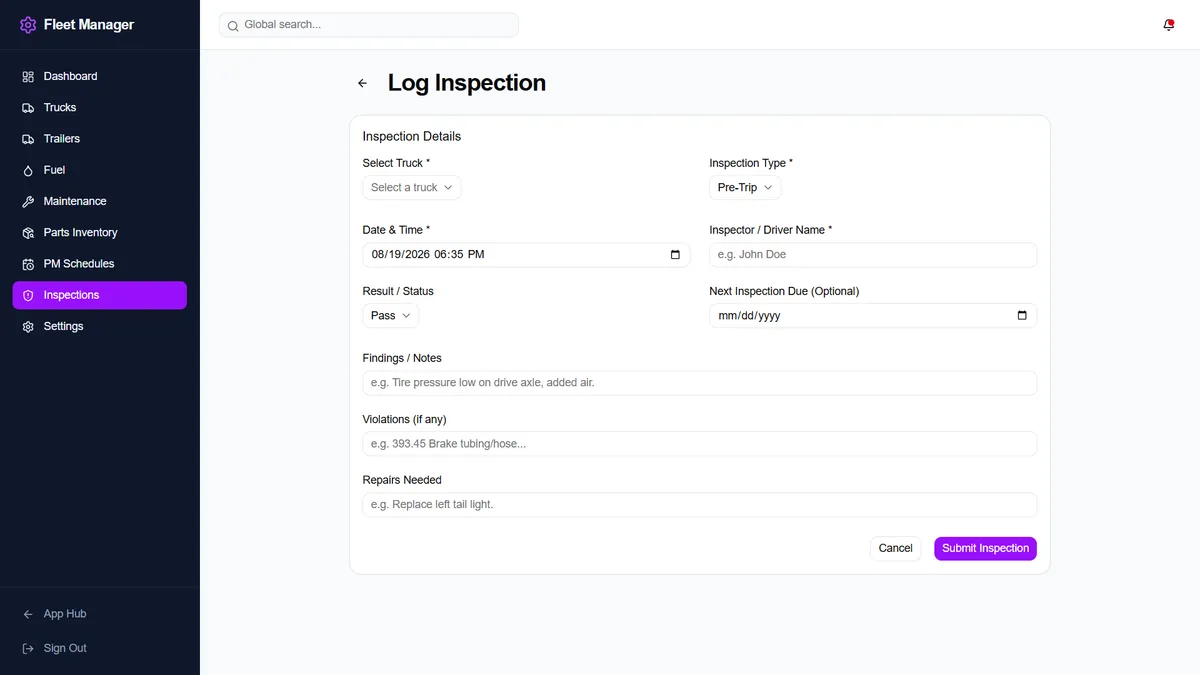Click the Maintenance wrench icon
This screenshot has width=1200, height=675.
coord(28,201)
